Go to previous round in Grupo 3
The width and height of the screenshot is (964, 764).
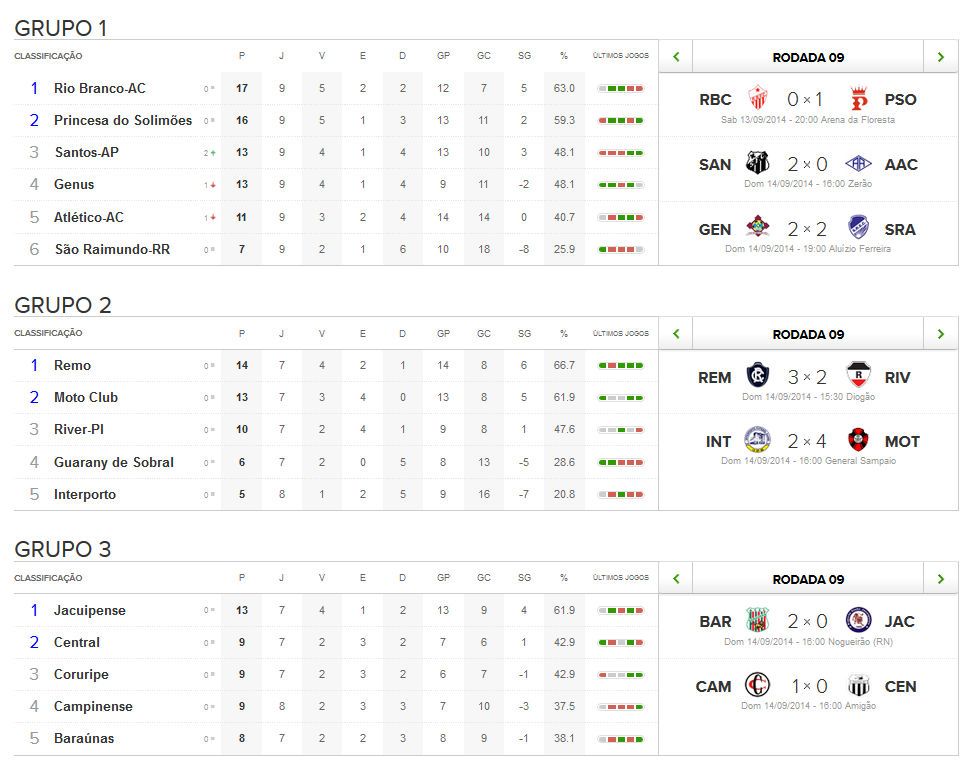676,579
